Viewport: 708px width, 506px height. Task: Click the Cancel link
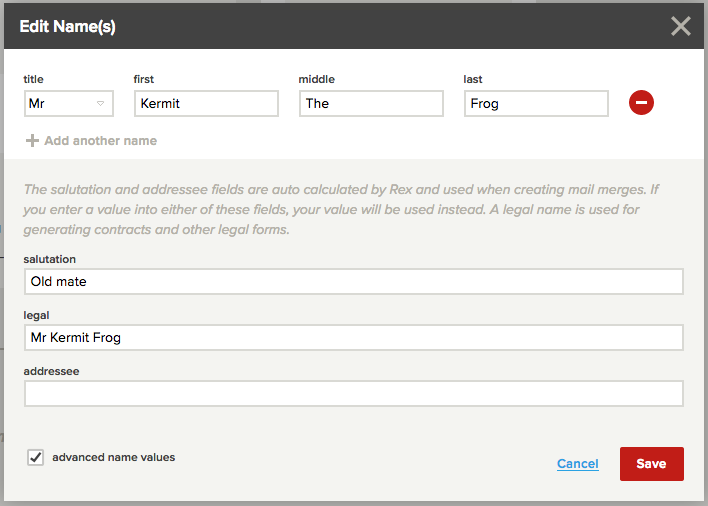(x=578, y=464)
